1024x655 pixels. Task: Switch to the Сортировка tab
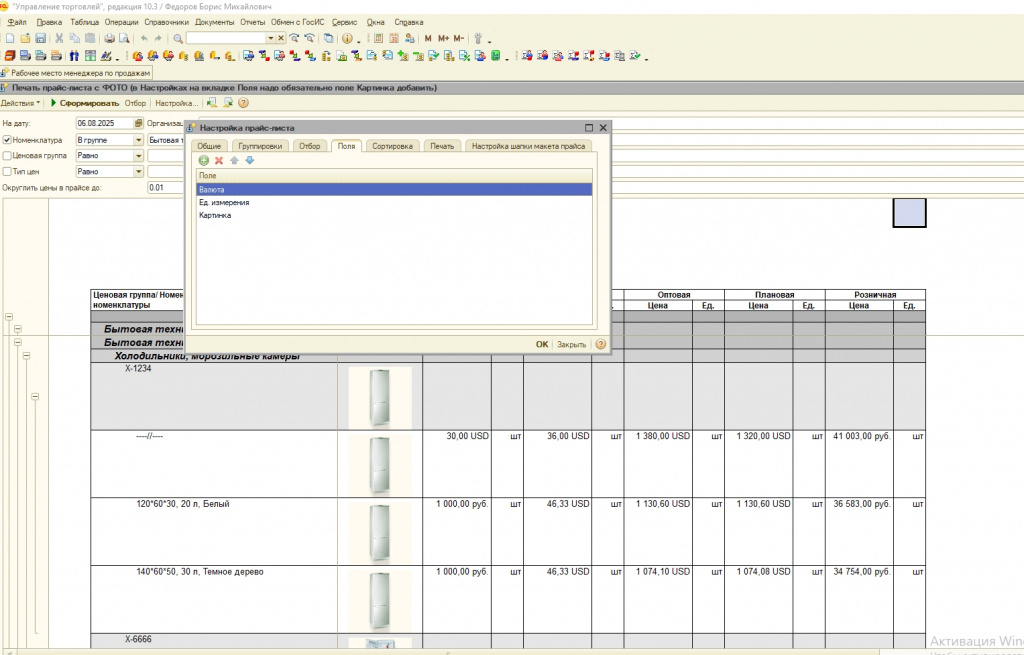pos(391,146)
